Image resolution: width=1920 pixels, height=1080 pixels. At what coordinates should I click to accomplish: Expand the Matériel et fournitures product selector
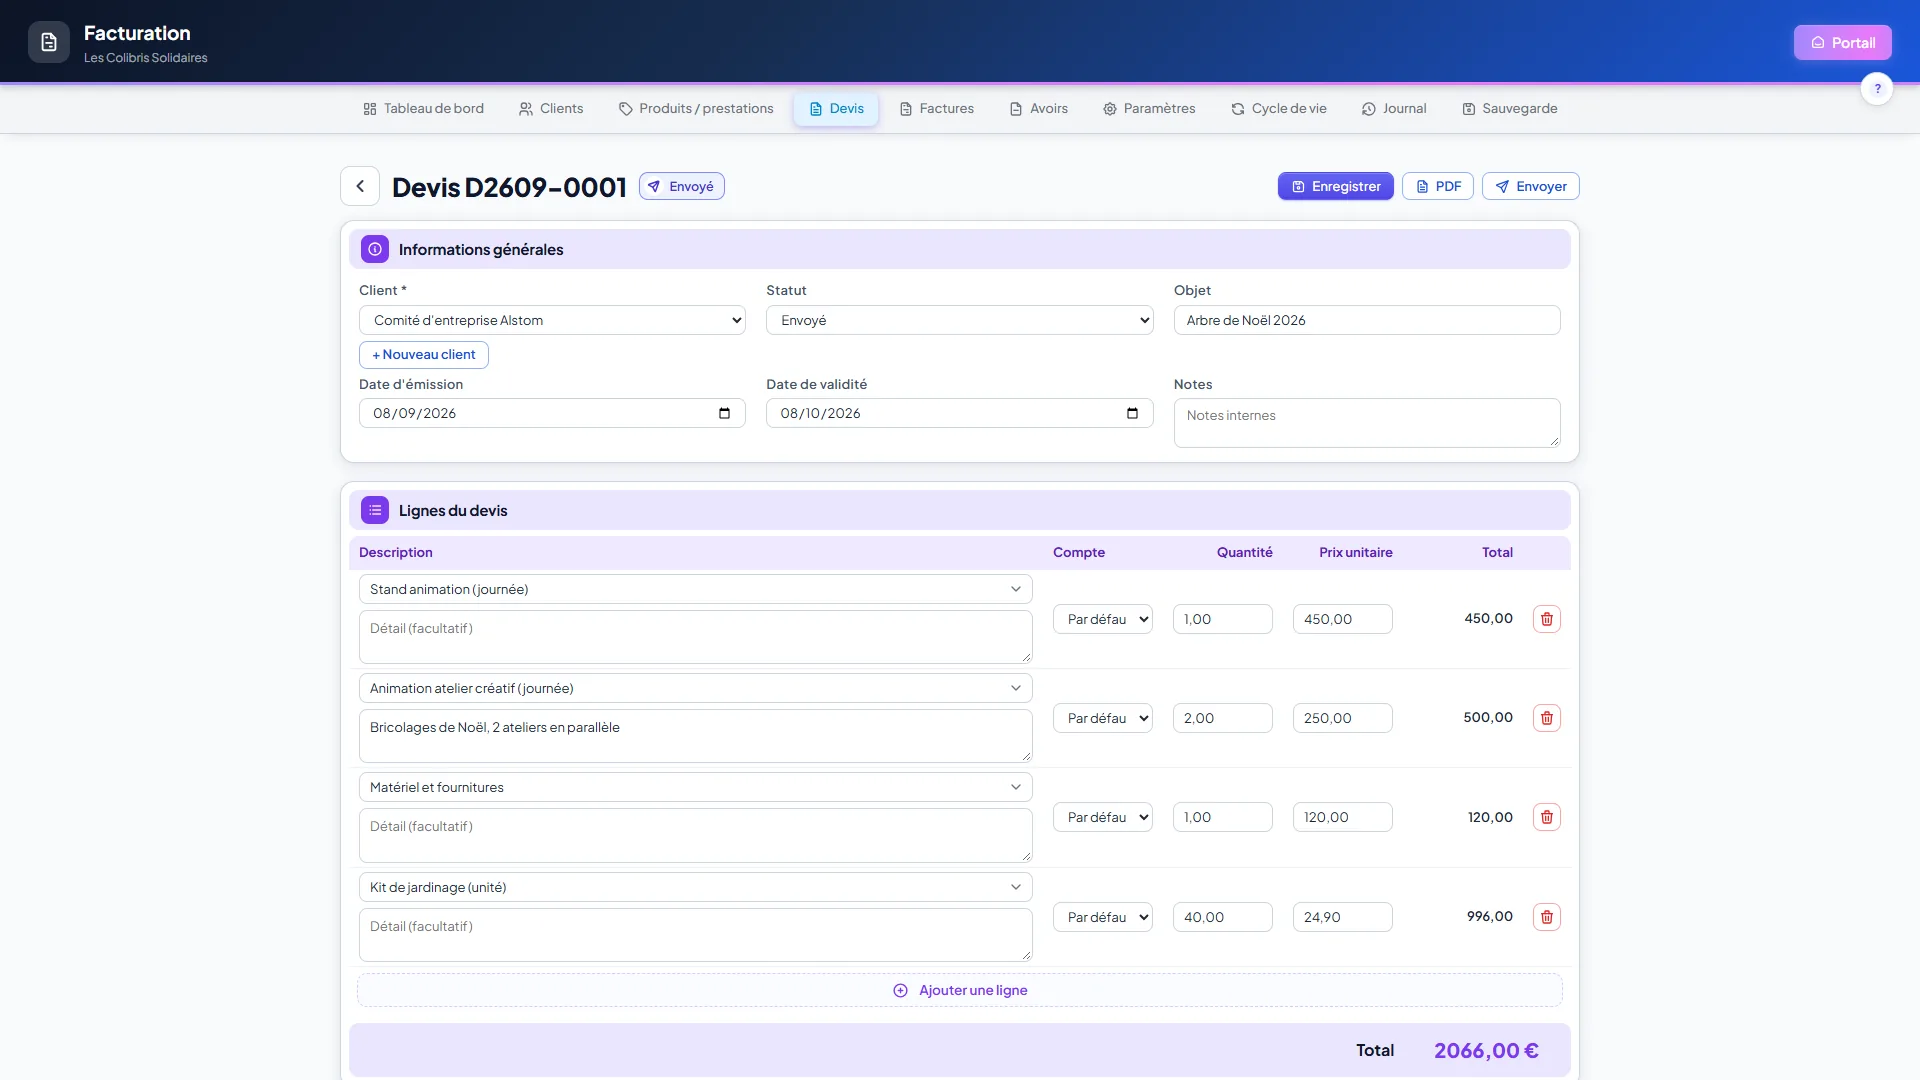(x=695, y=787)
